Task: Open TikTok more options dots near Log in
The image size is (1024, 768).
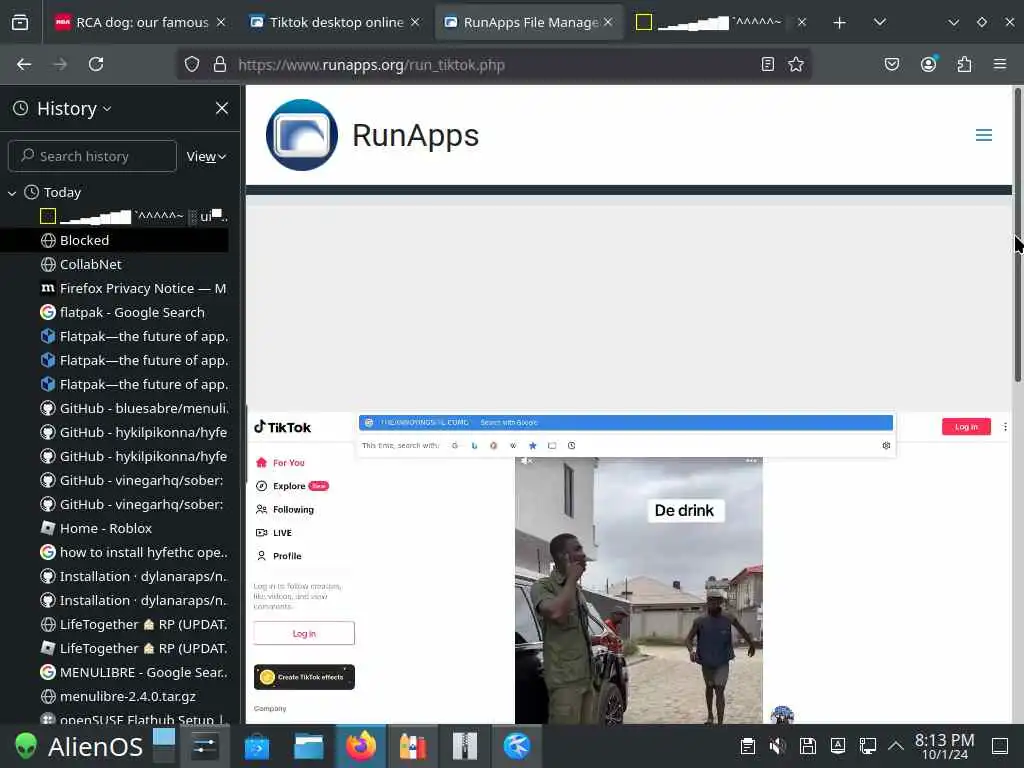Action: click(x=1005, y=426)
